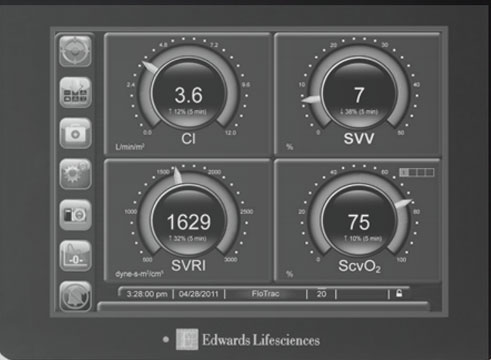Image resolution: width=491 pixels, height=360 pixels.
Task: Tap the lock screen padlock icon
Action: [399, 293]
